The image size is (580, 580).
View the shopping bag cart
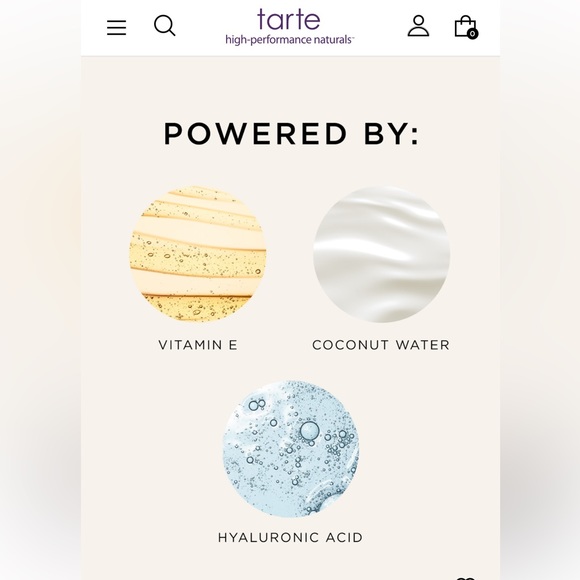pos(466,27)
